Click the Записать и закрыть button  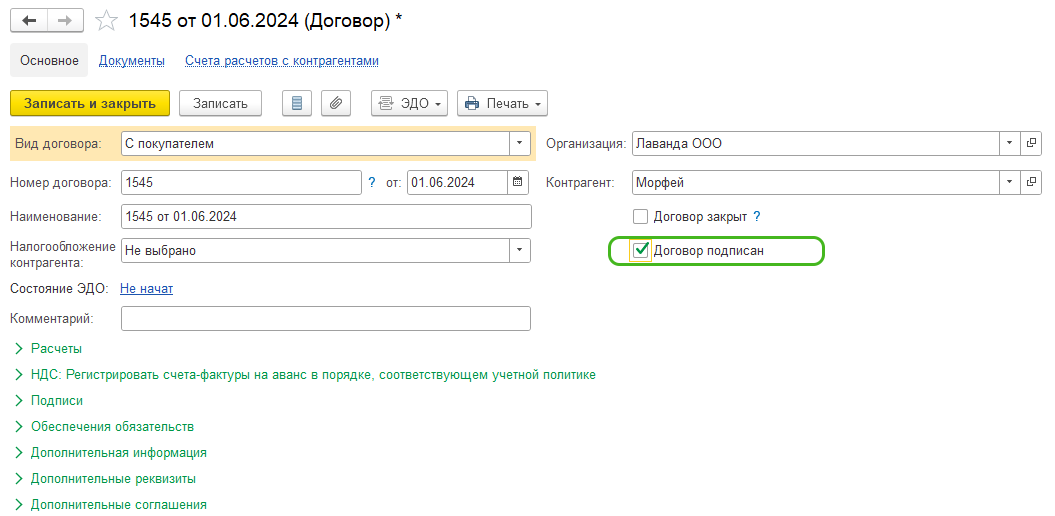click(x=90, y=103)
